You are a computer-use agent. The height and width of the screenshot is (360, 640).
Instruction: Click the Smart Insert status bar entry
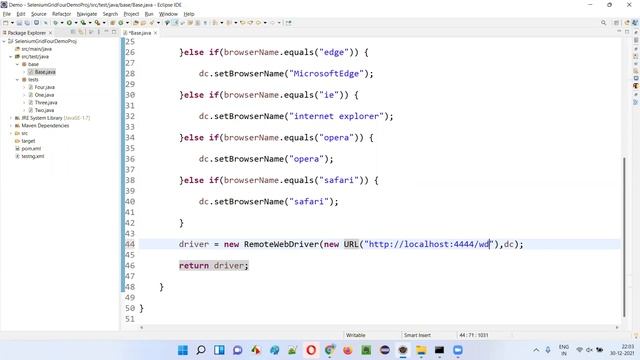417,335
